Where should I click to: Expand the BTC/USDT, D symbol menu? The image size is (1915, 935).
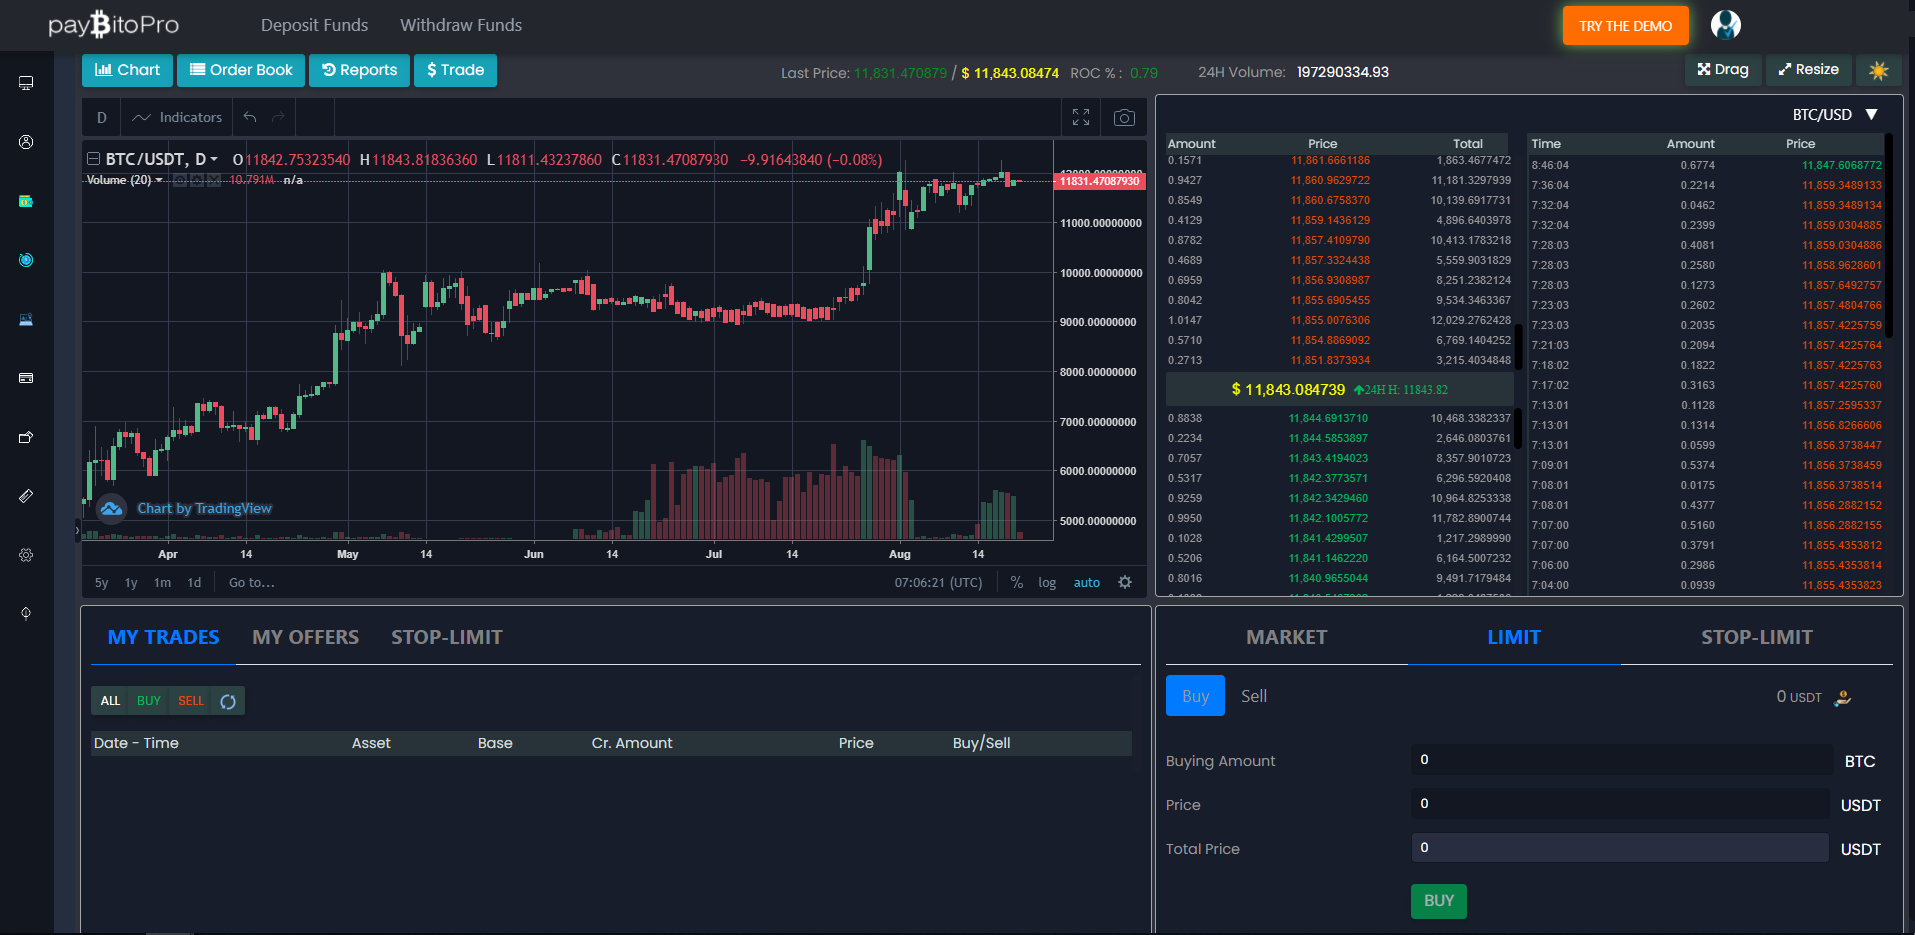click(214, 160)
